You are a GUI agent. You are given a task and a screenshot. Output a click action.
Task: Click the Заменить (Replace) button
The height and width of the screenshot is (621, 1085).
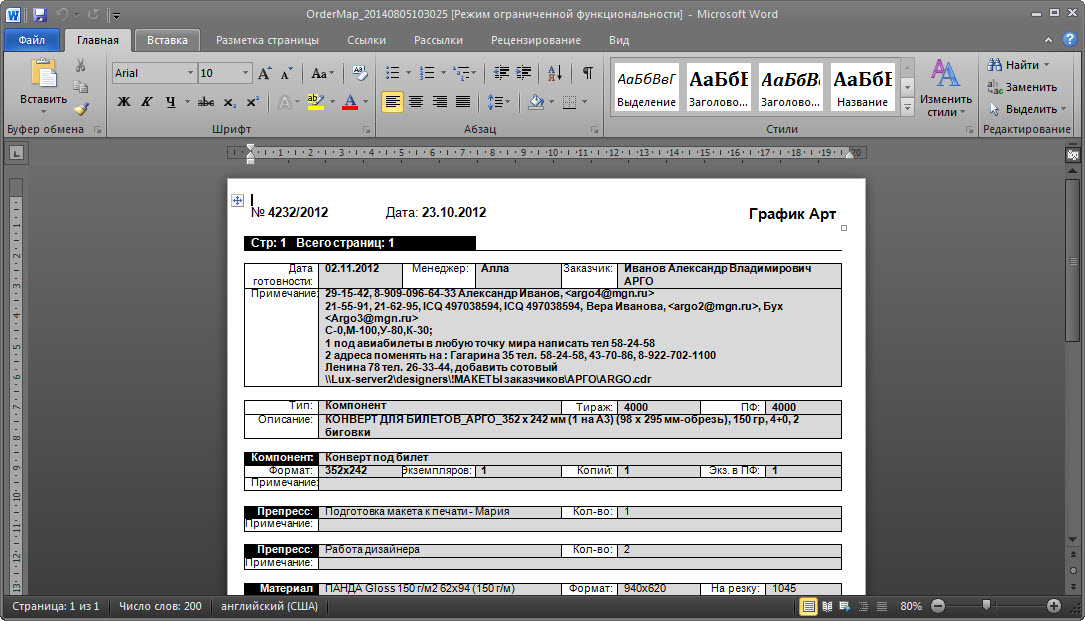click(x=1023, y=87)
